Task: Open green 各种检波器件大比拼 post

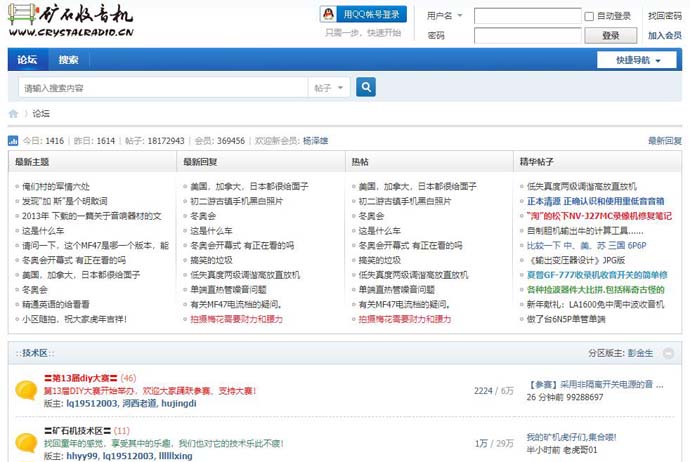Action: point(595,290)
